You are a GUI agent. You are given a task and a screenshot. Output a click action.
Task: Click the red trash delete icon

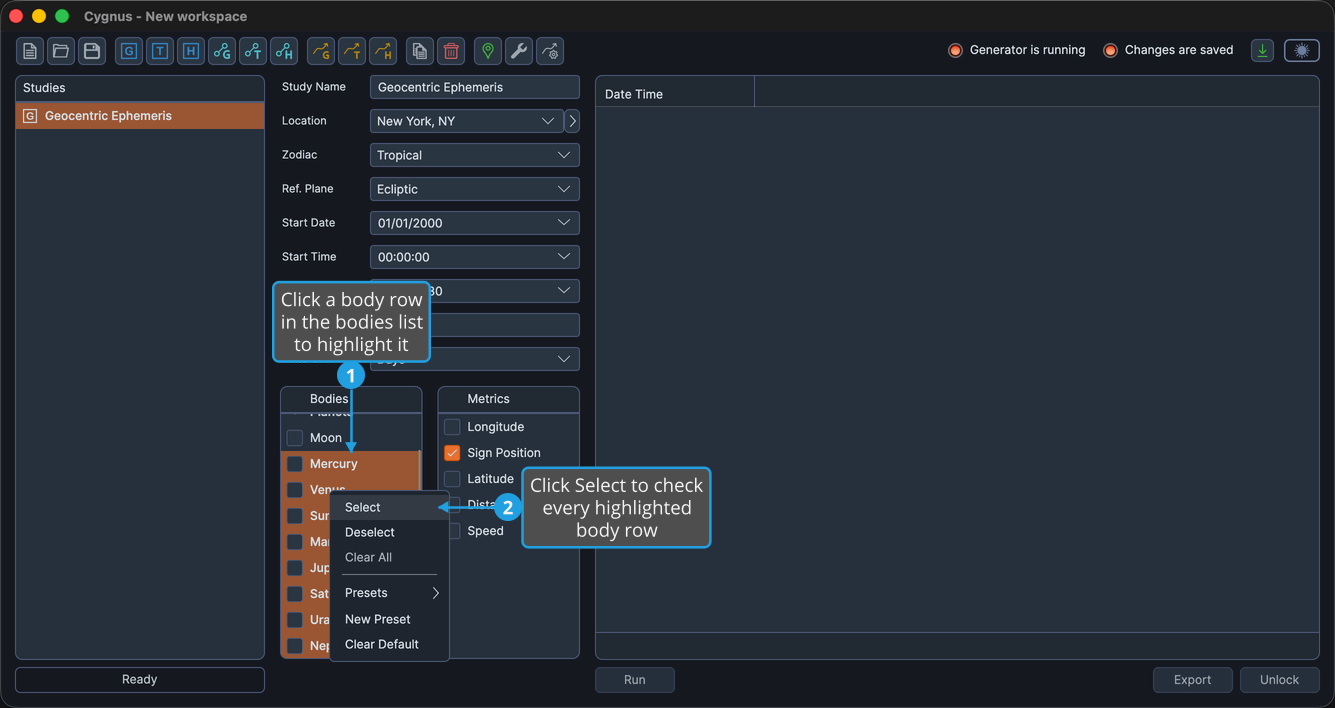451,51
